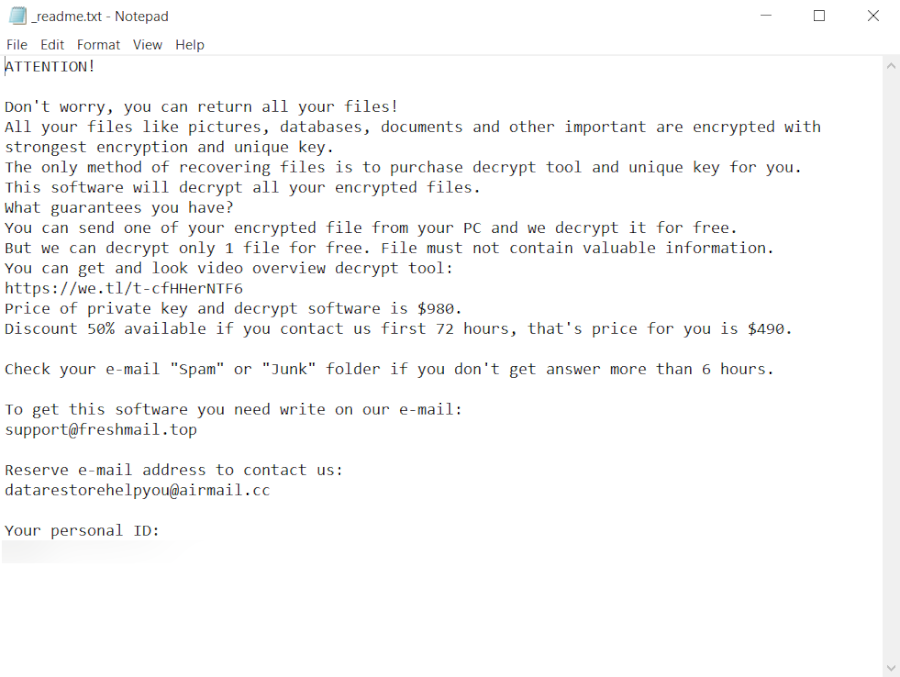The width and height of the screenshot is (900, 677).
Task: Click the blurred personal ID value
Action: tap(80, 551)
